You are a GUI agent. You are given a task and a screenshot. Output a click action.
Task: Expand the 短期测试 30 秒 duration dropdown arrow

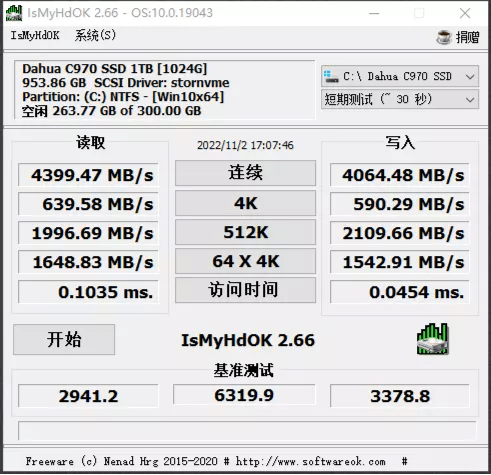click(x=470, y=99)
